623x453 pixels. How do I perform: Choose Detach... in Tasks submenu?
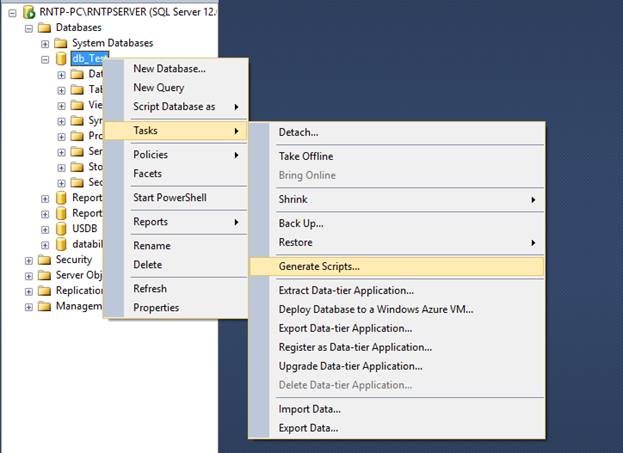(x=397, y=132)
